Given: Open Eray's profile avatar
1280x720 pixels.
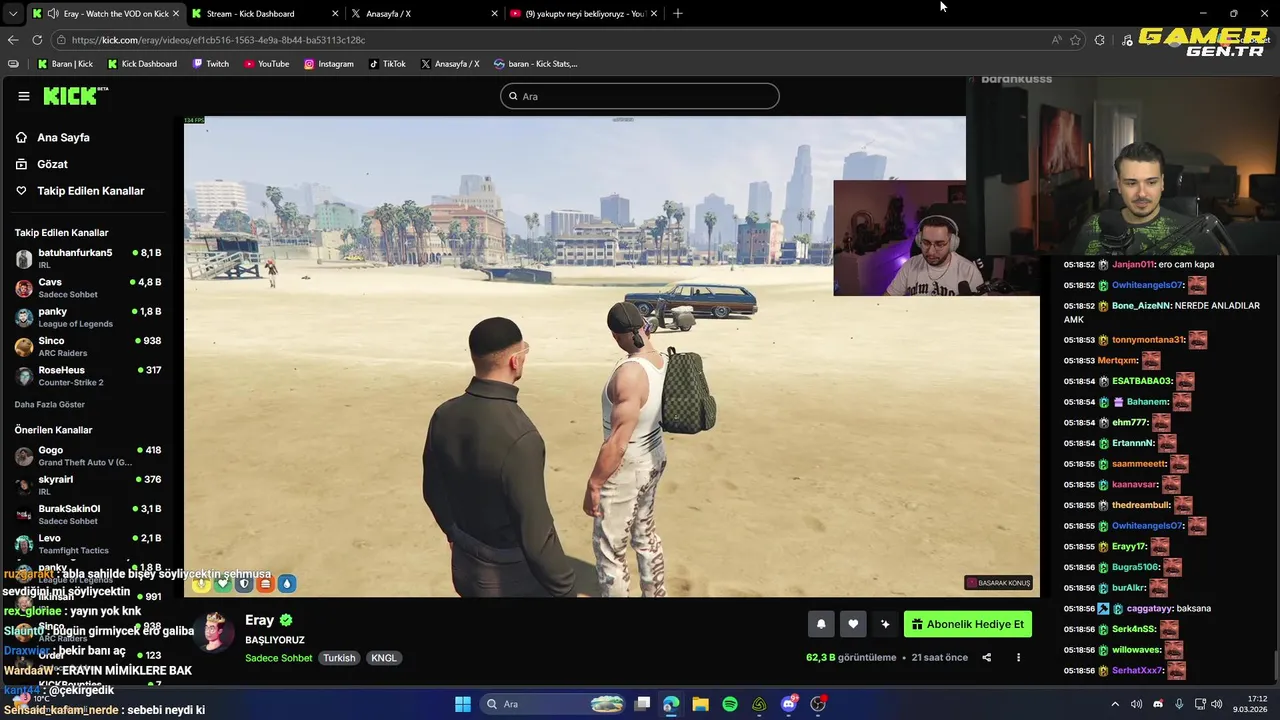Looking at the screenshot, I should pyautogui.click(x=215, y=631).
